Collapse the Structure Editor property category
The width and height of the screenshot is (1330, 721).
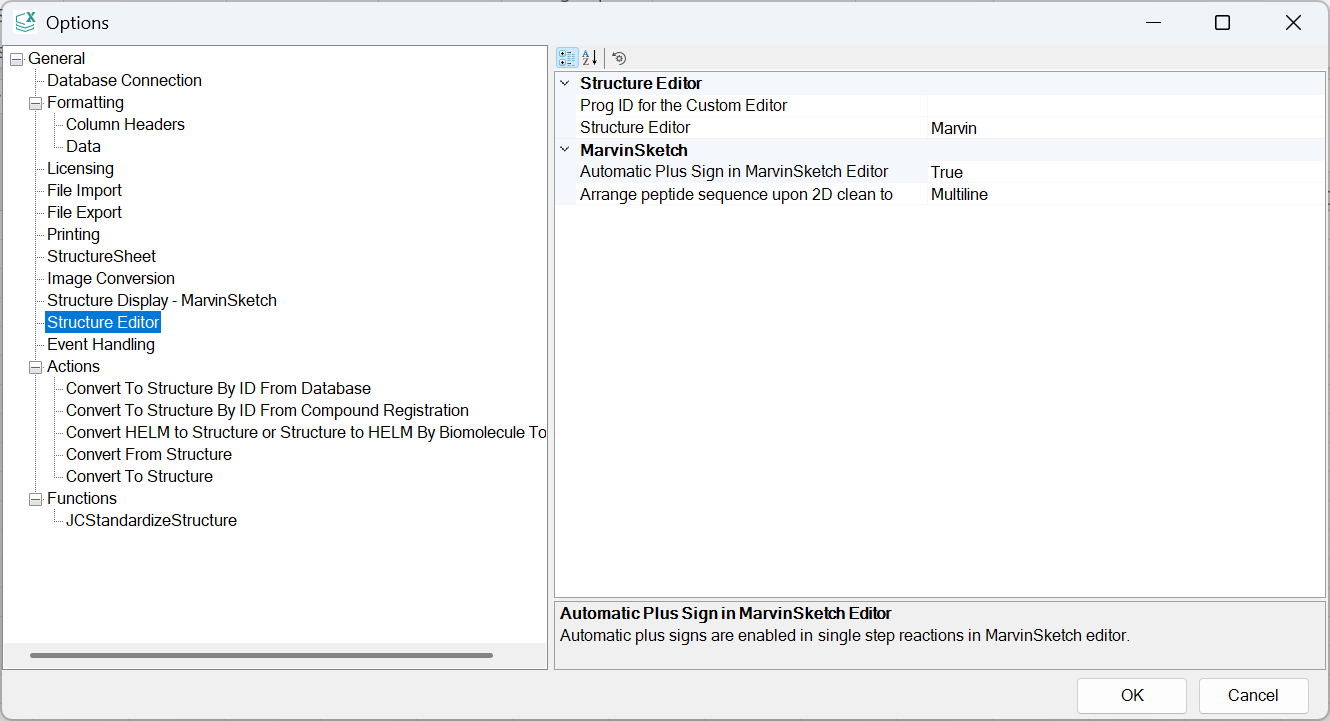tap(565, 84)
